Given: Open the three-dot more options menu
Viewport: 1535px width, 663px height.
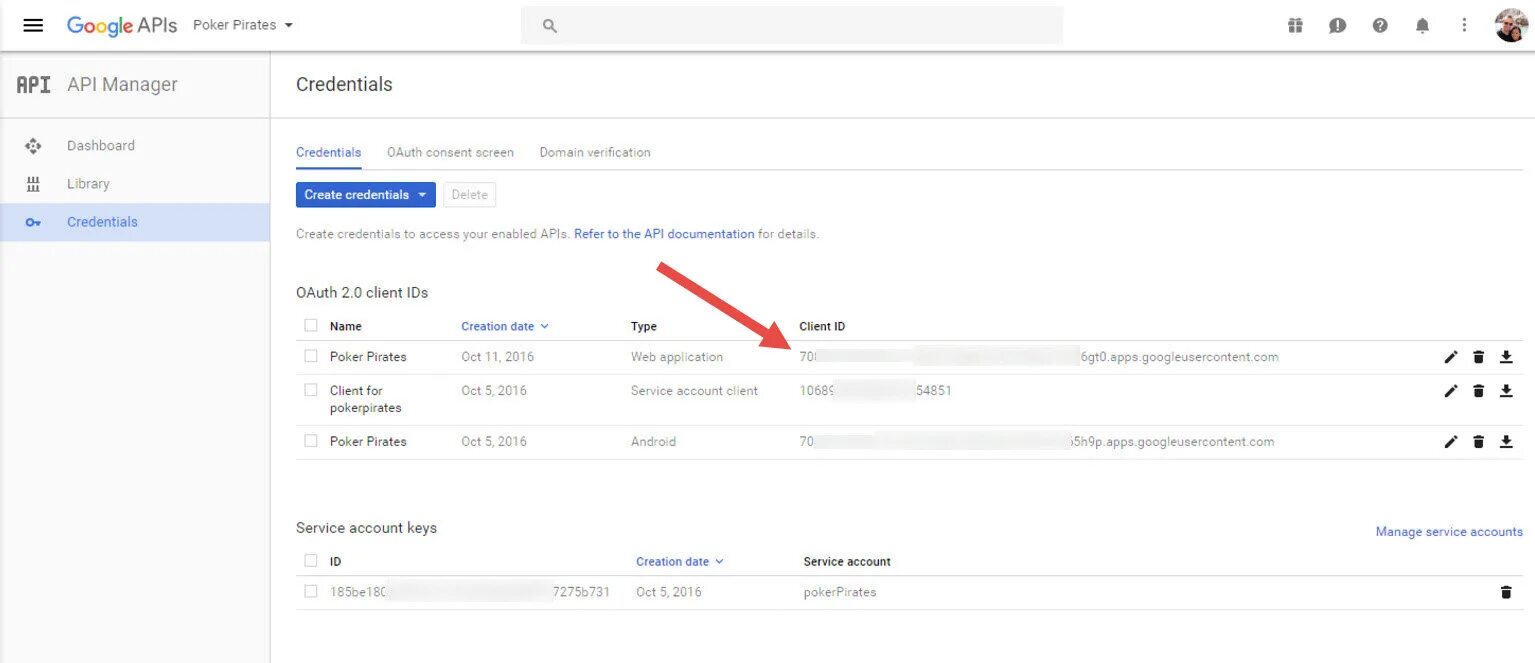Looking at the screenshot, I should tap(1464, 26).
